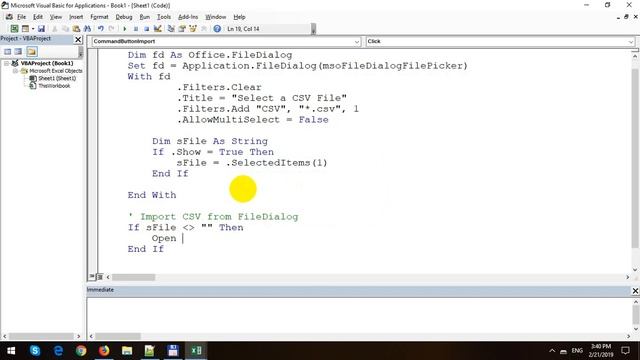640x360 pixels.
Task: Show hidden system tray icons chevron
Action: (x=552, y=351)
